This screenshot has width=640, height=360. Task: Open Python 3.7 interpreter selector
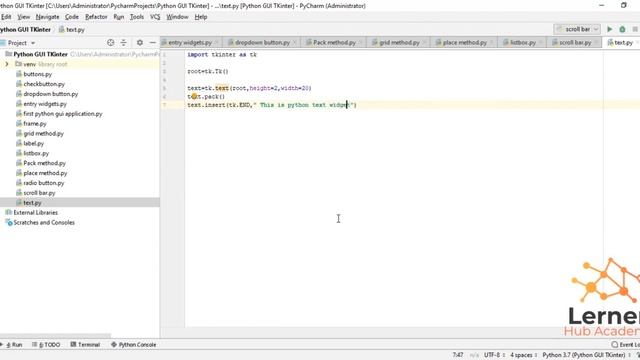[x=586, y=356]
